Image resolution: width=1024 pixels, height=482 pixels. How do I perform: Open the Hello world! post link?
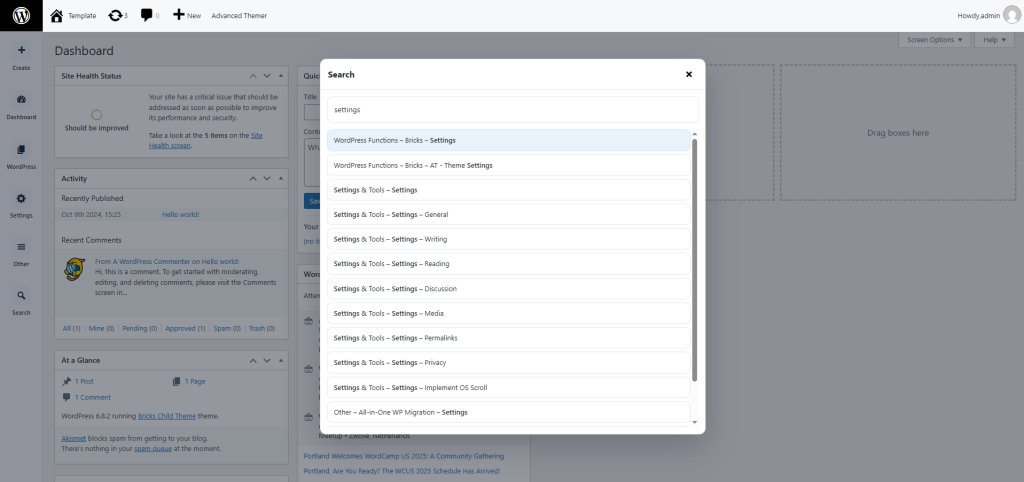180,214
